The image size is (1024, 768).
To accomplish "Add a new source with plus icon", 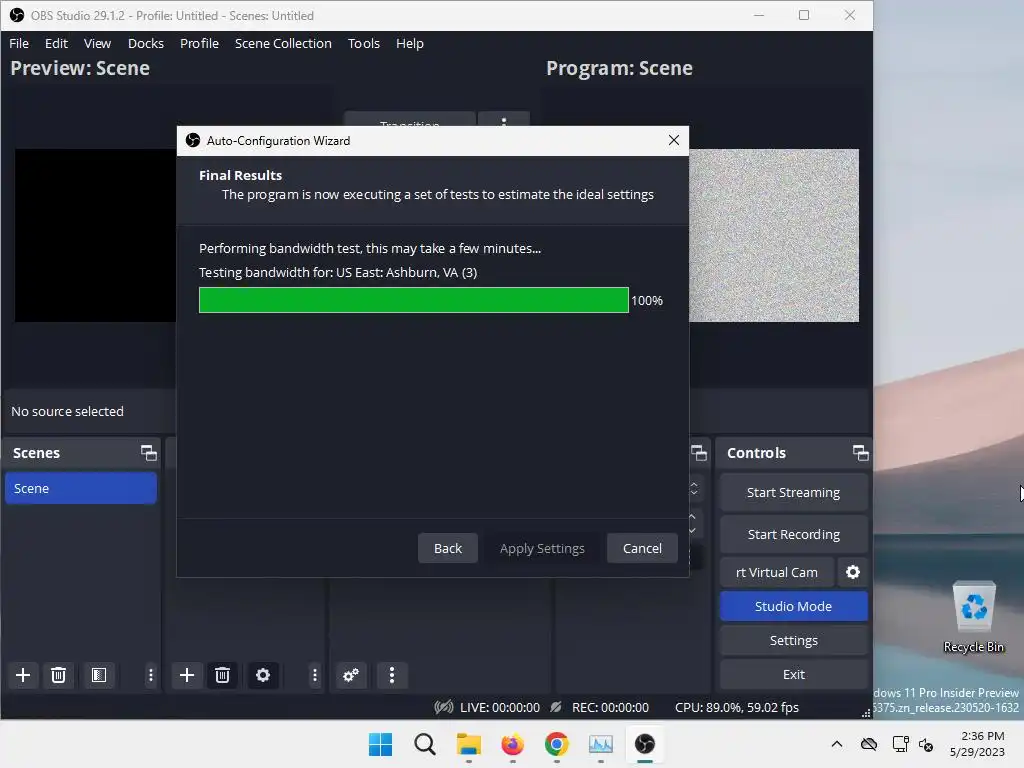I will coord(187,675).
